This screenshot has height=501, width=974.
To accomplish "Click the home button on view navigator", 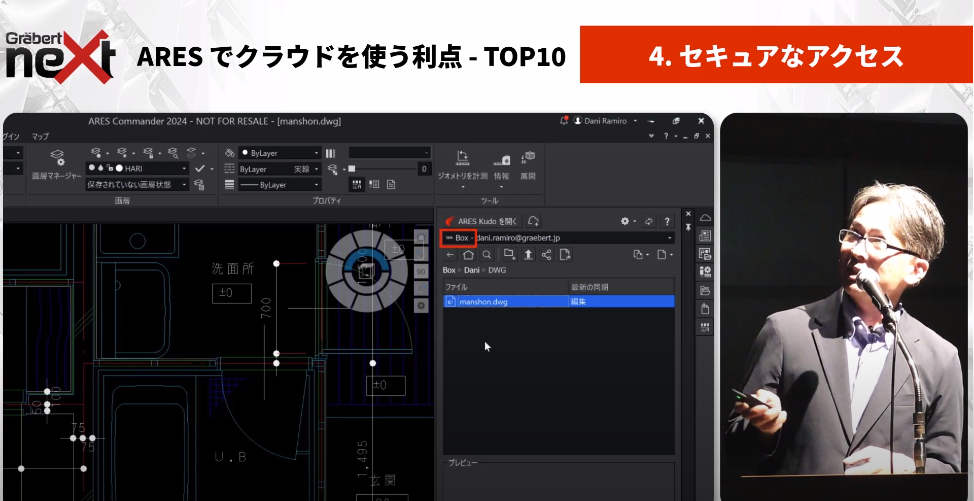I will [x=421, y=237].
